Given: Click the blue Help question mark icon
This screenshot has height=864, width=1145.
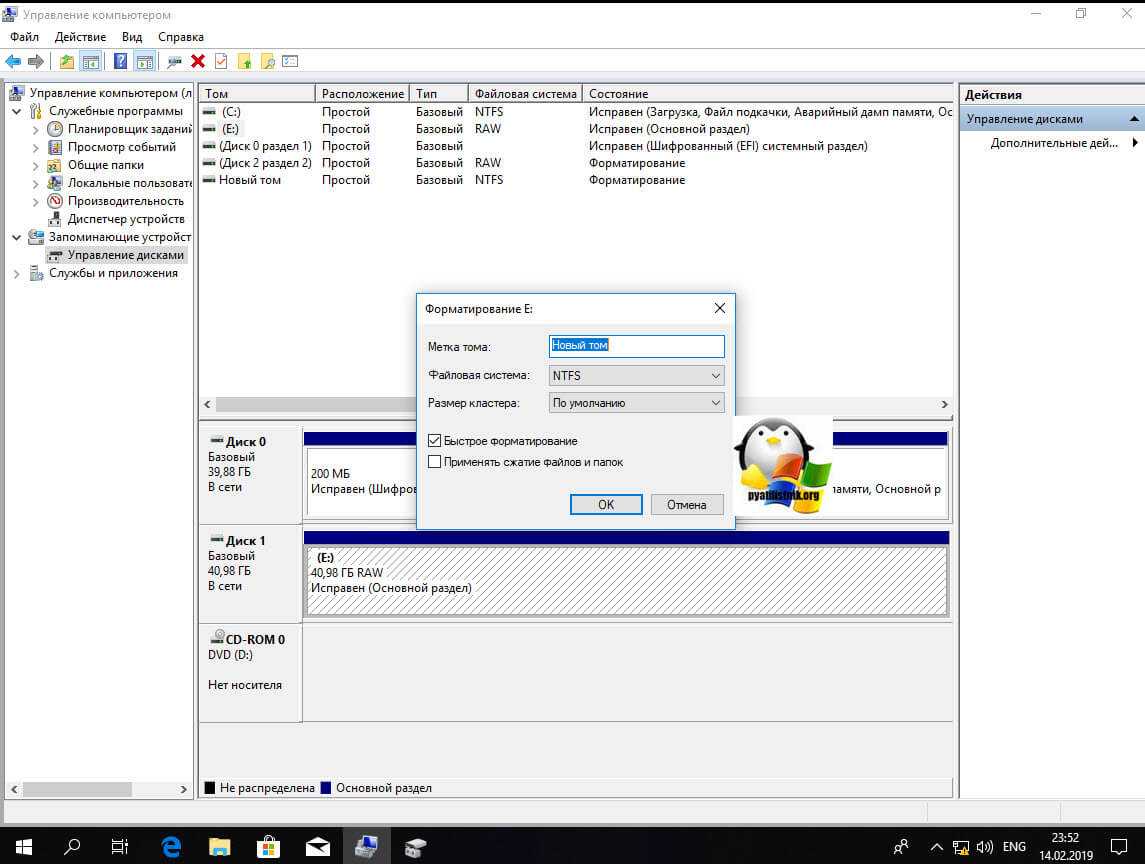Looking at the screenshot, I should 120,61.
